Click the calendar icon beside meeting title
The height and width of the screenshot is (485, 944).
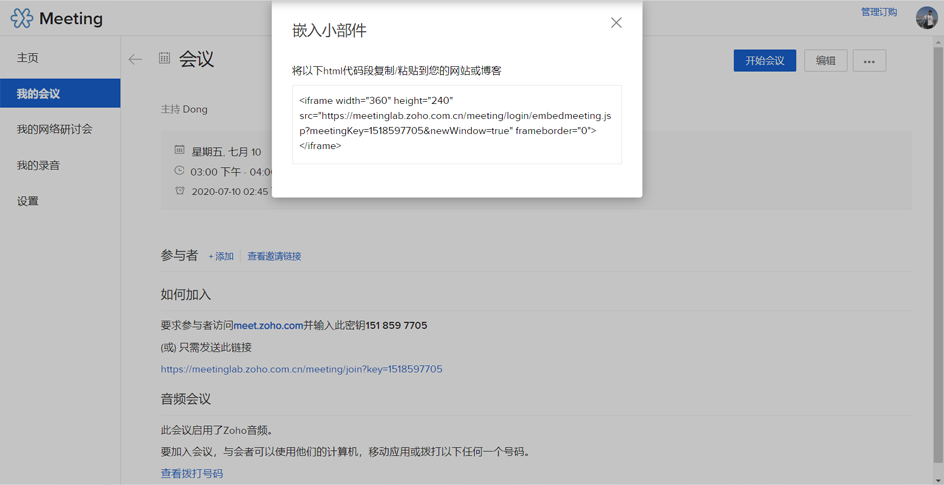click(x=164, y=59)
